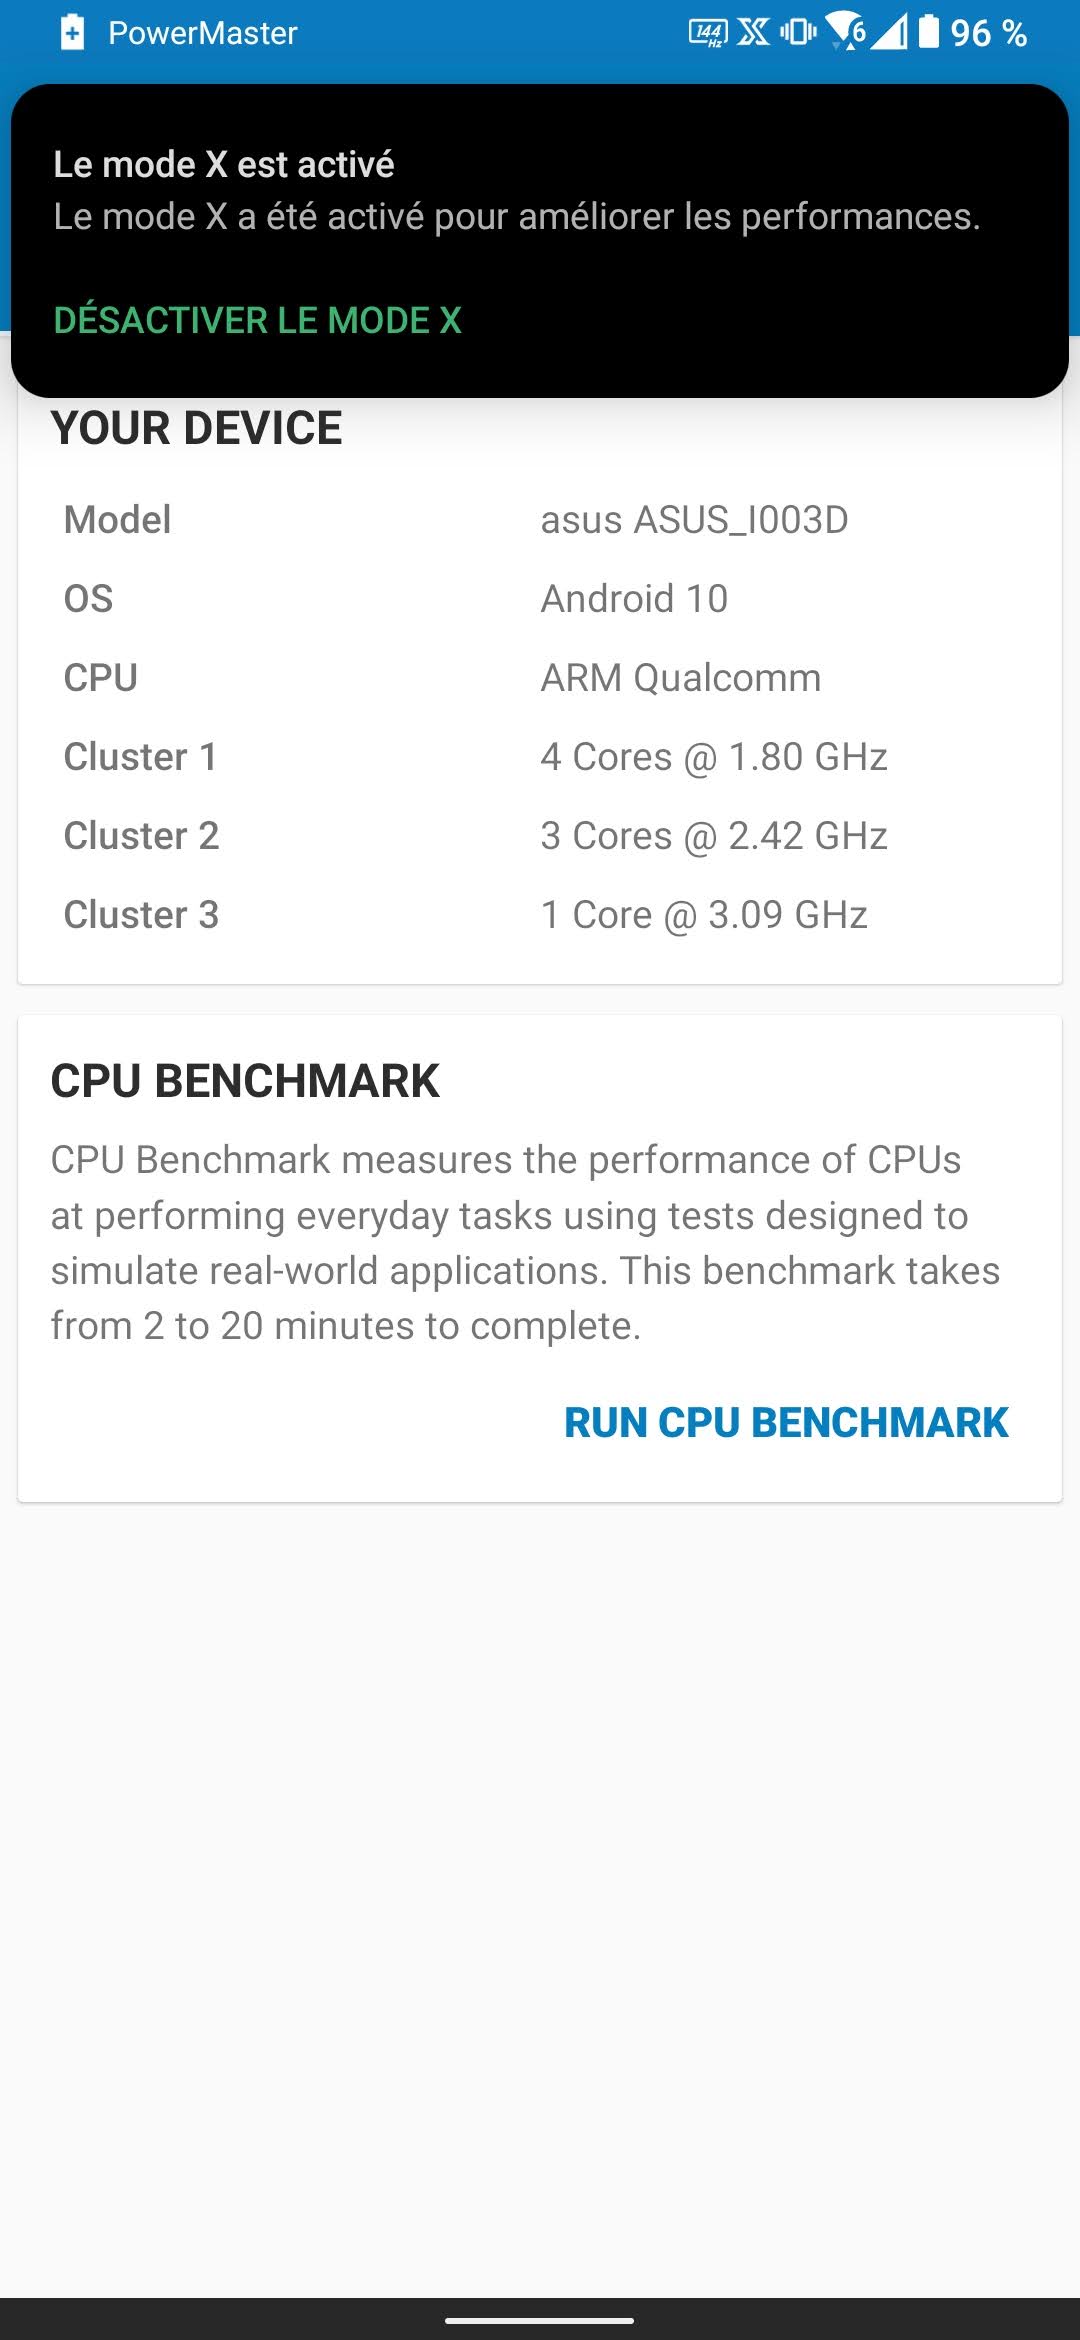The height and width of the screenshot is (2340, 1080).
Task: Tap the home gesture navigation bar
Action: (x=540, y=2320)
